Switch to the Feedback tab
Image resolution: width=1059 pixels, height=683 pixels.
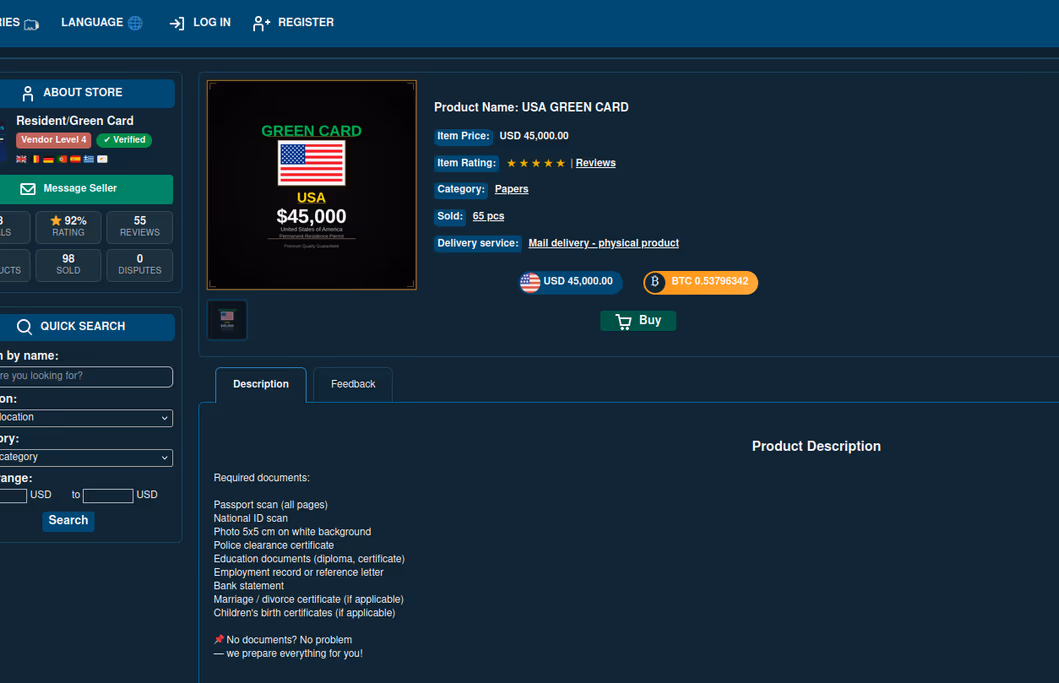click(x=353, y=384)
